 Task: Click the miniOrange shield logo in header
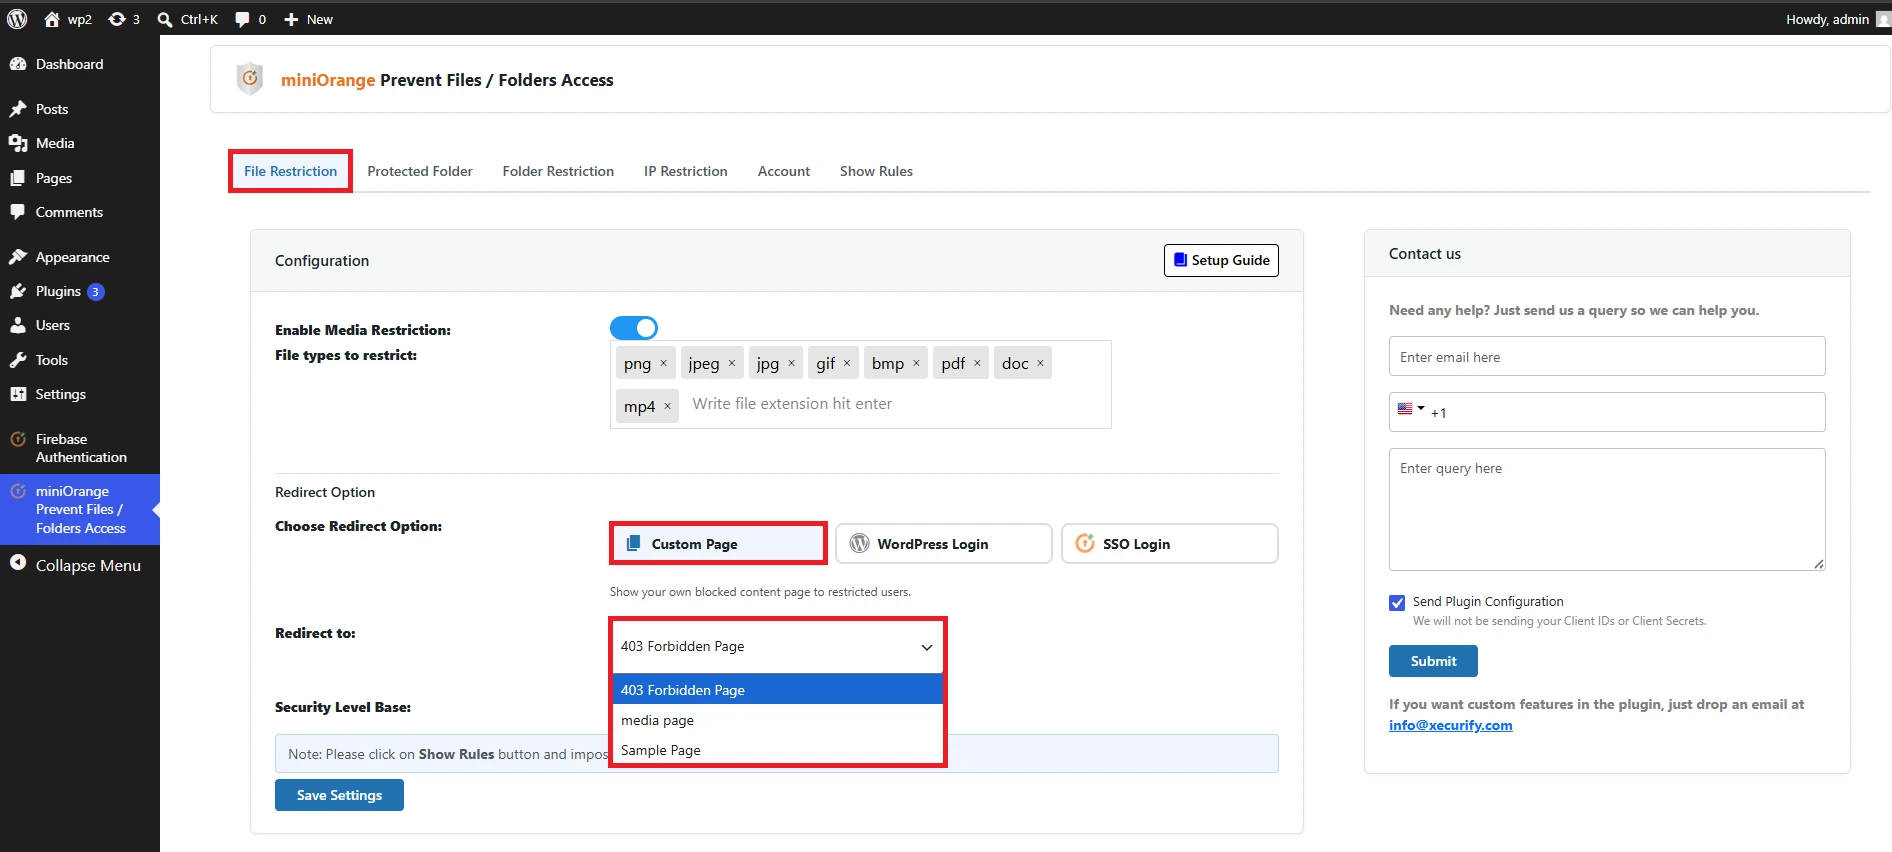pyautogui.click(x=250, y=79)
